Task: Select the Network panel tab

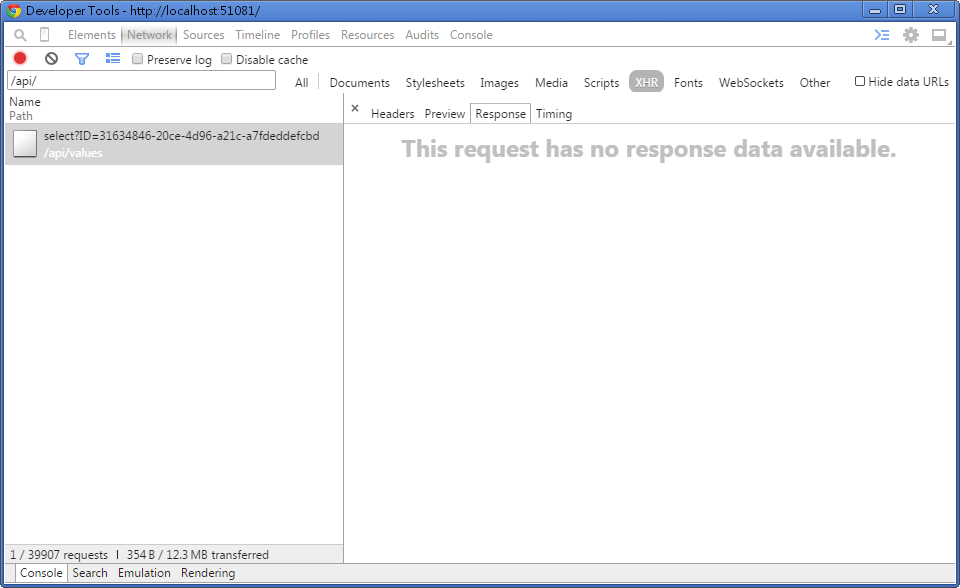Action: (149, 35)
